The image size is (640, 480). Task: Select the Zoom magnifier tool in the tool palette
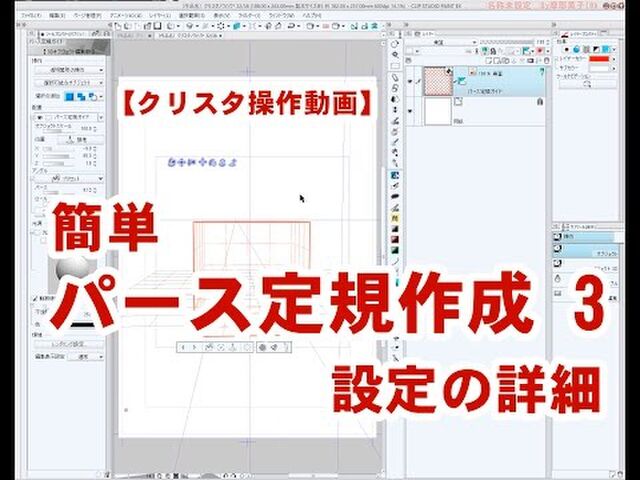tap(395, 55)
